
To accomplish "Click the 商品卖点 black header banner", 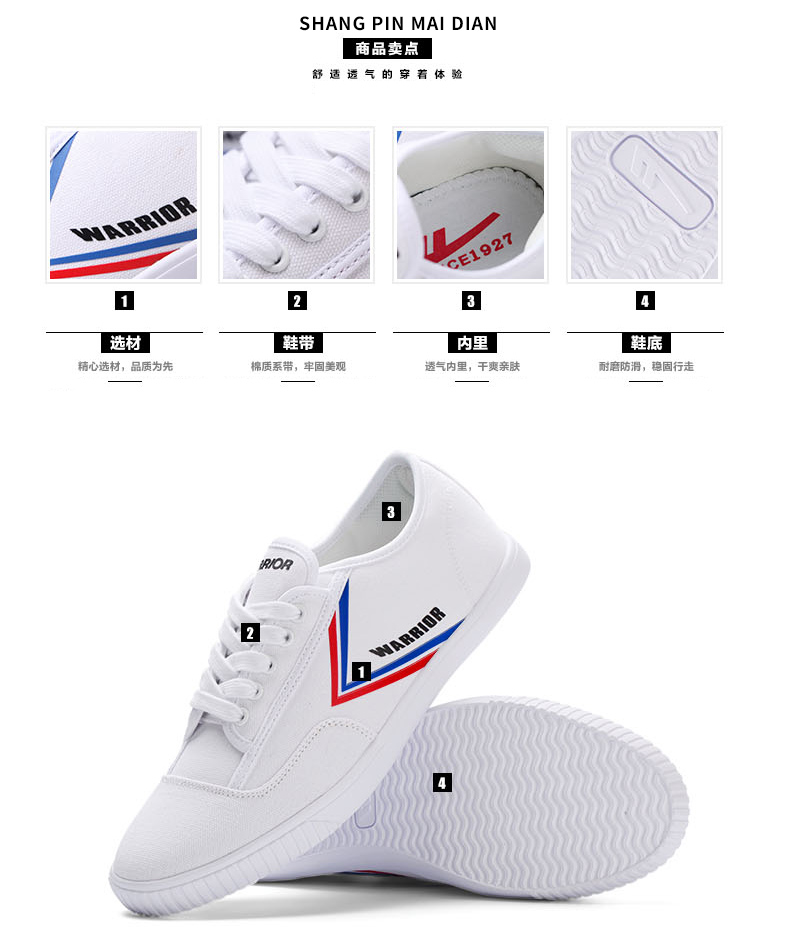I will point(387,48).
